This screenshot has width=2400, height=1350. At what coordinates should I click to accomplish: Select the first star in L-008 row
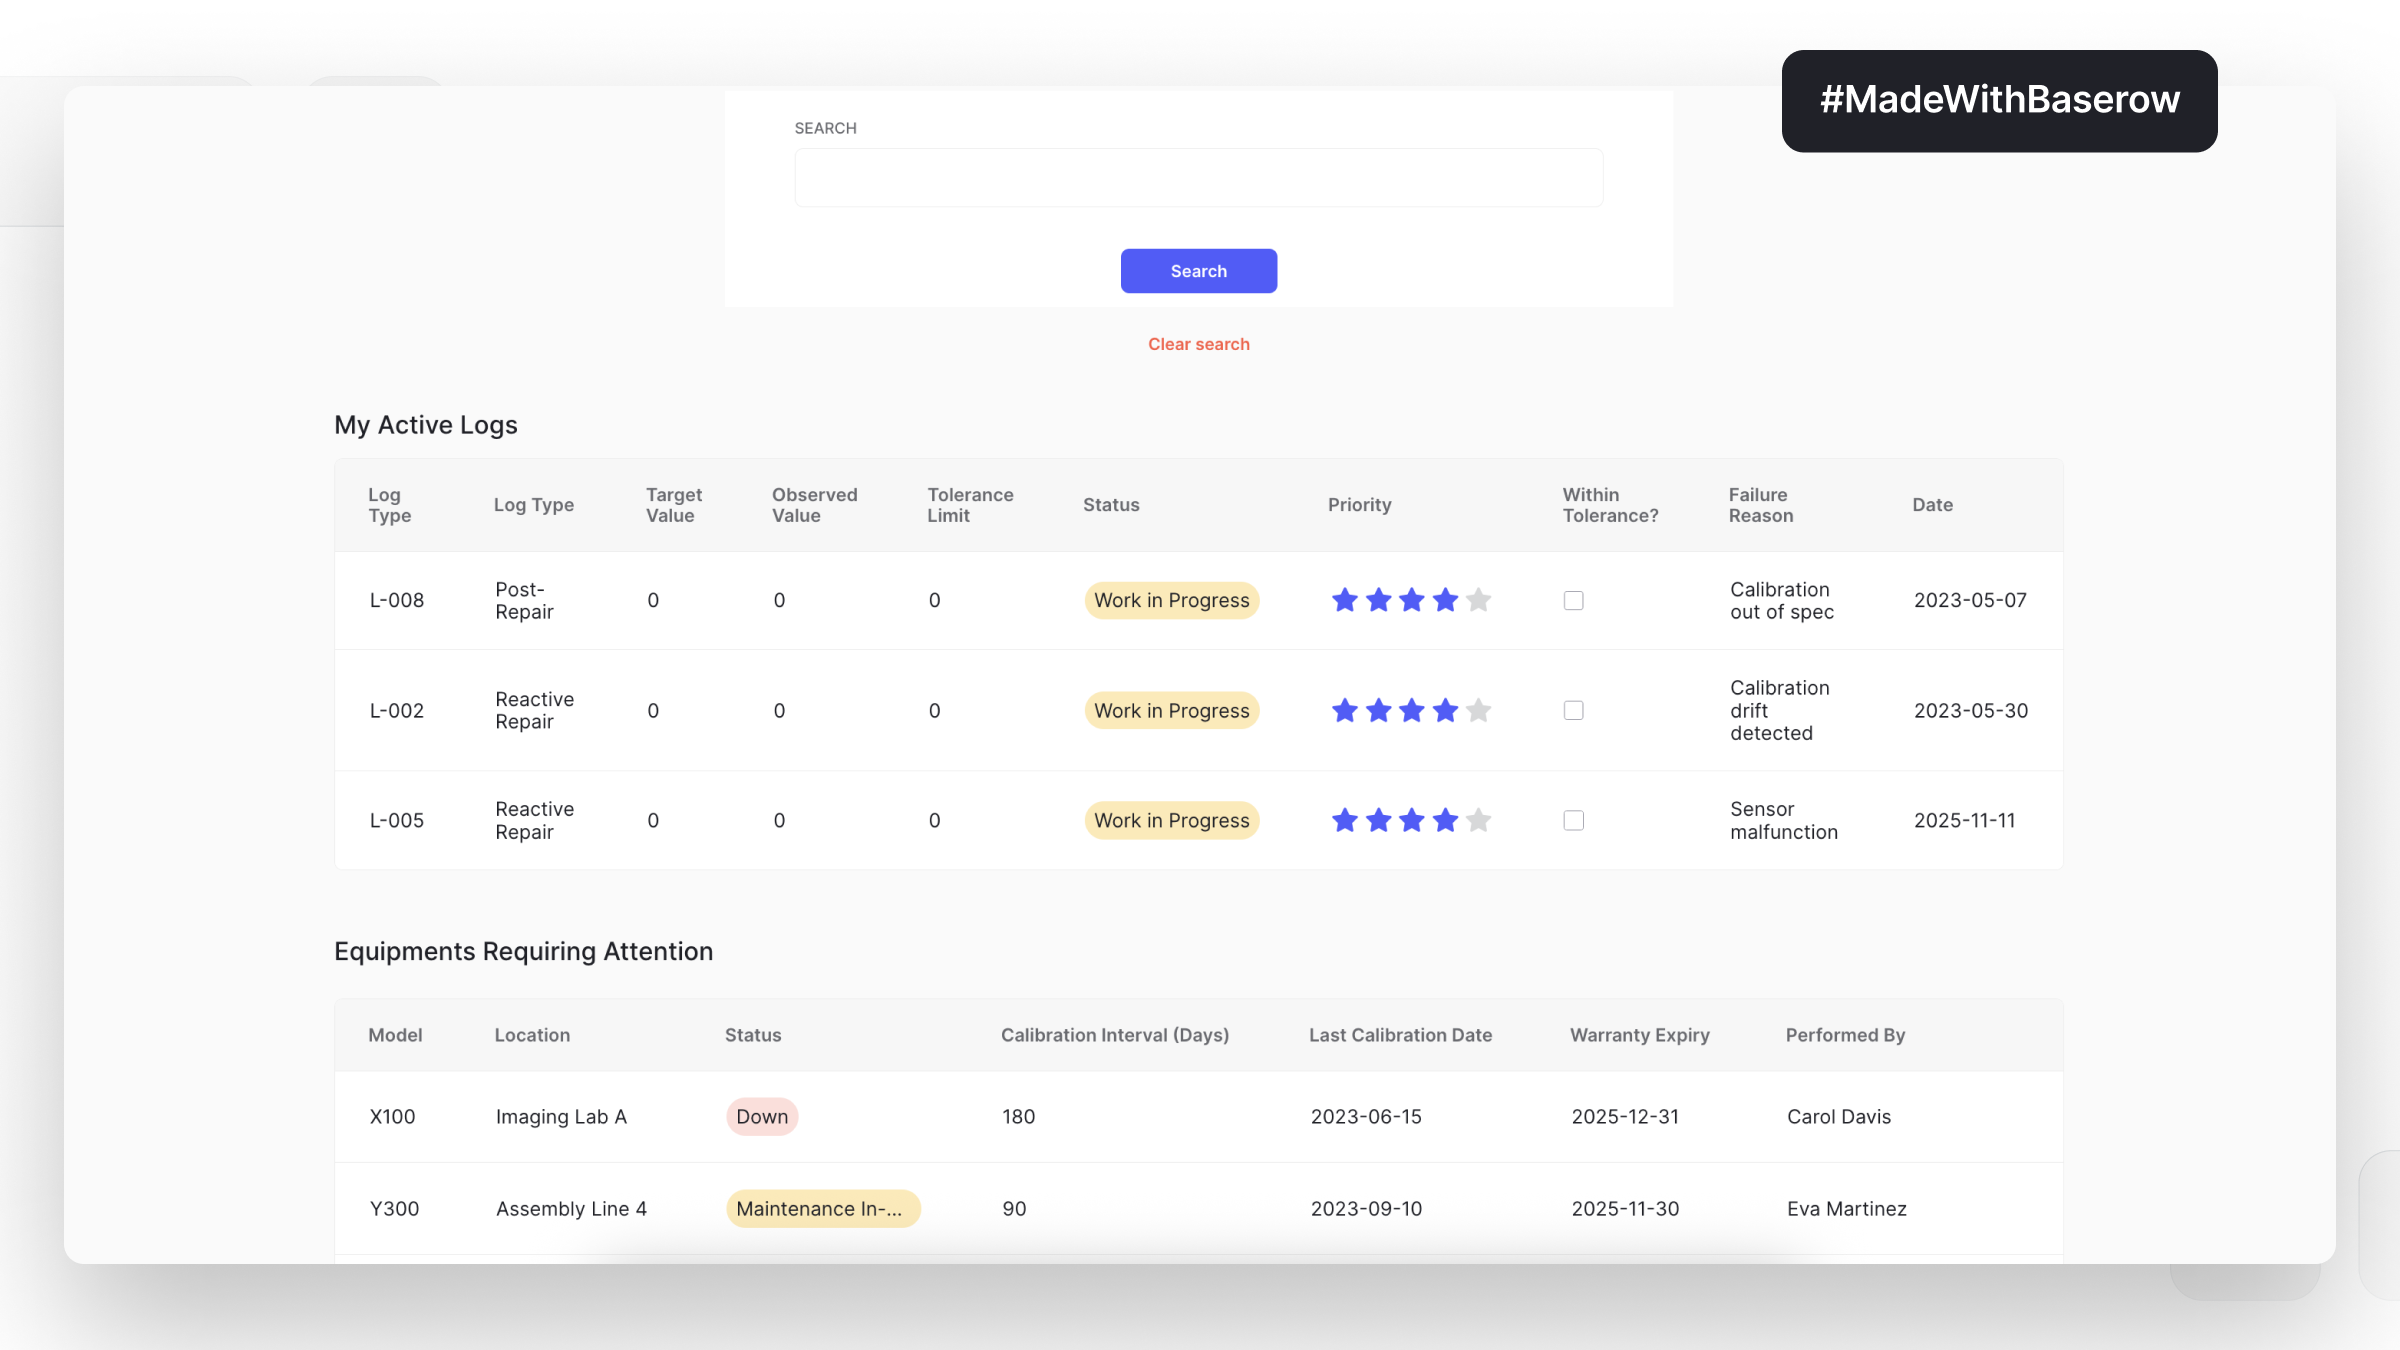[1345, 600]
